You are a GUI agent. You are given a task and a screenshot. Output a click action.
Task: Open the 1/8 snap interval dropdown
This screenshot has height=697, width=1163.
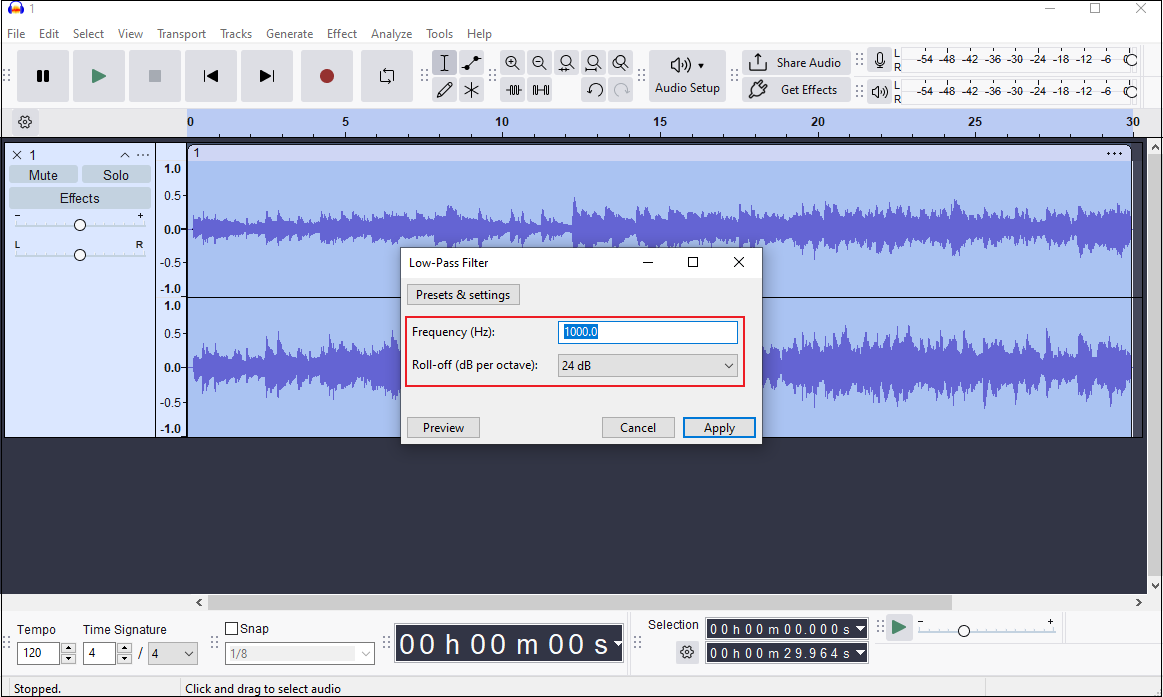tap(299, 653)
